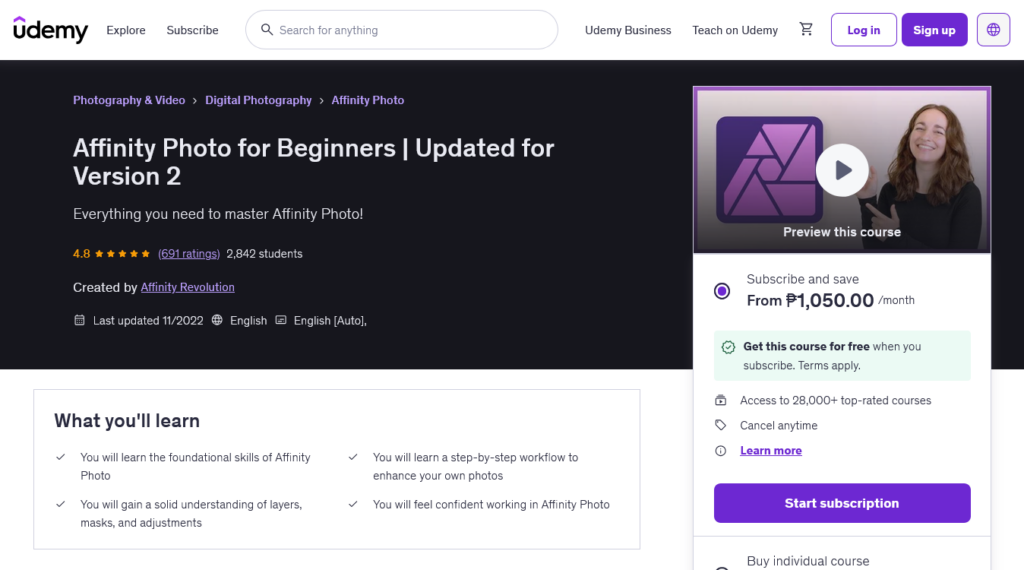
Task: Open language selector globe button
Action: [x=993, y=30]
